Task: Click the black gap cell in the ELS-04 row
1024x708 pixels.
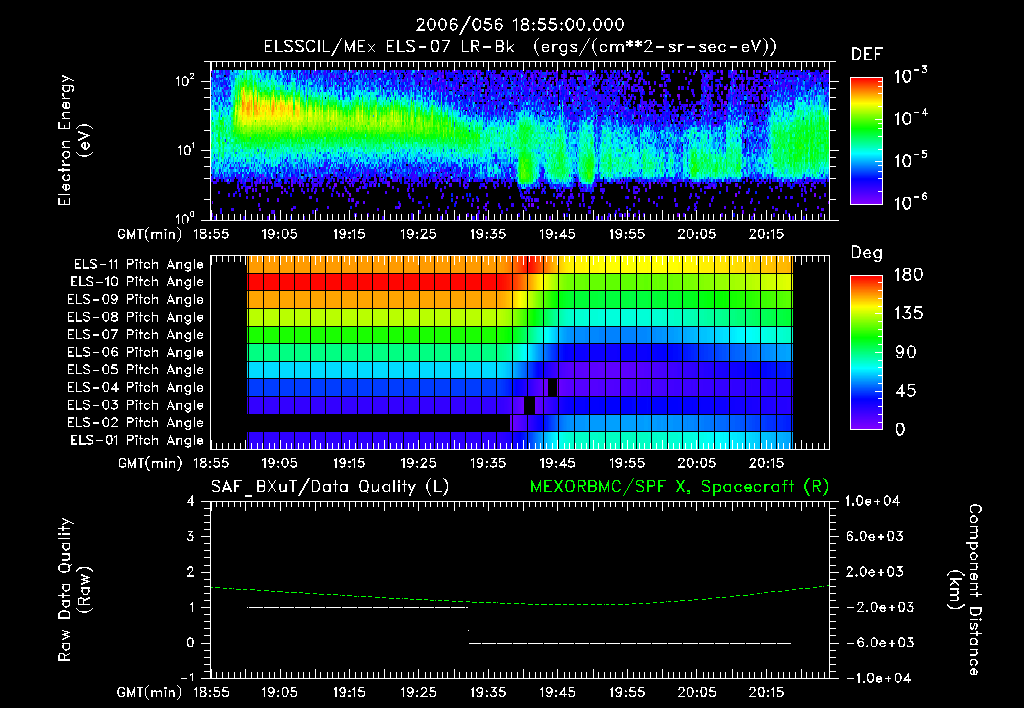Action: [x=552, y=387]
